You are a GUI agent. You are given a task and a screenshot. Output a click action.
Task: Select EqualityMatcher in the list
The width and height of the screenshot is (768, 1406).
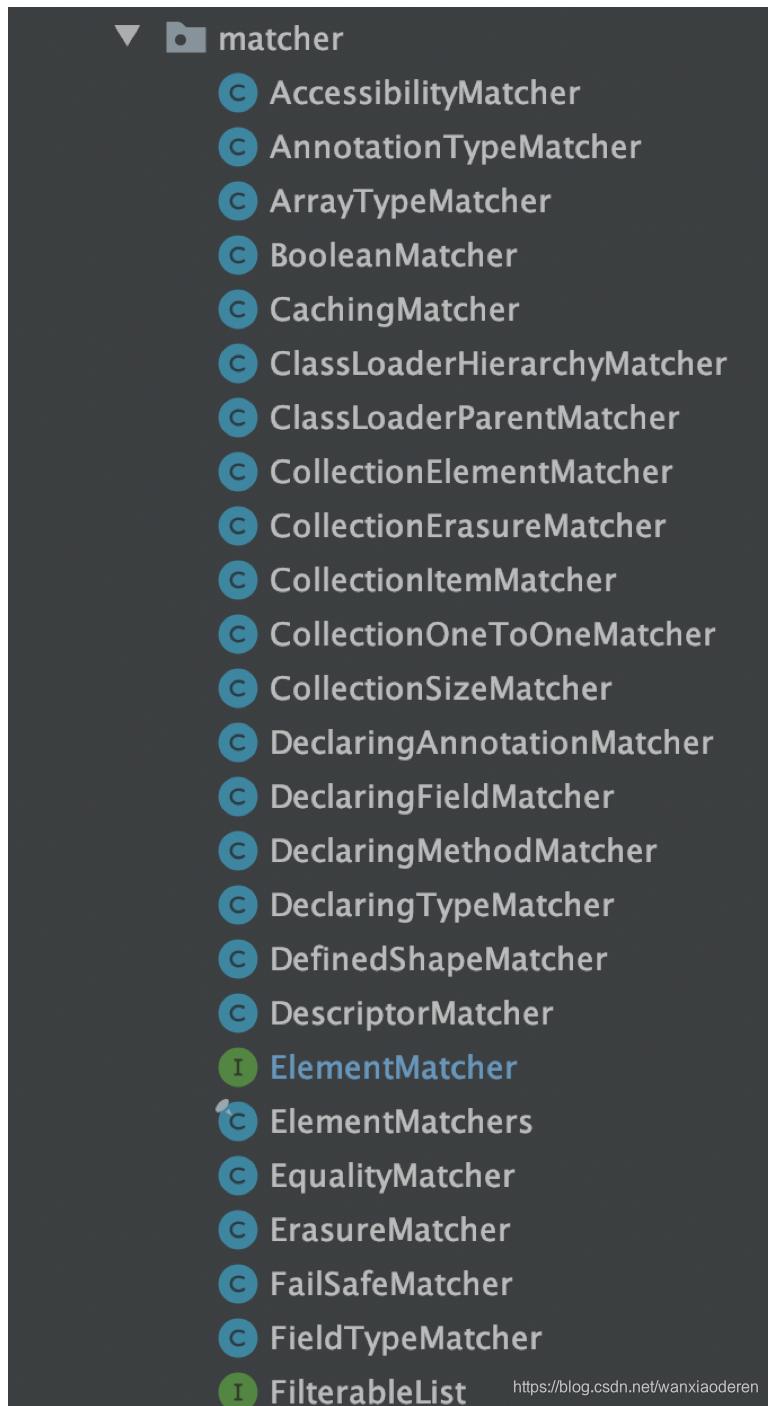pos(392,1176)
